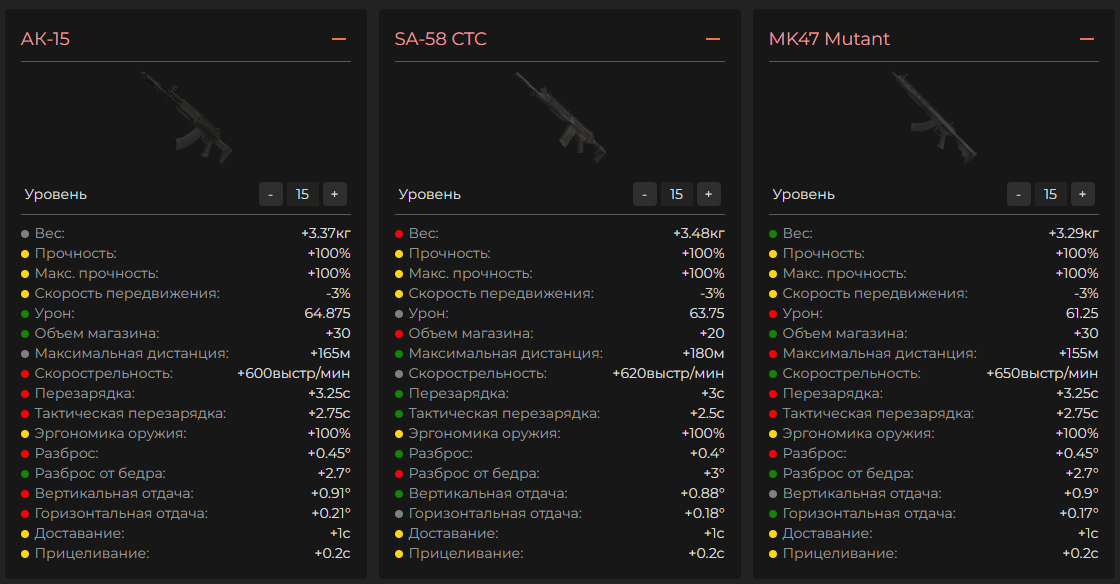Click the "Скорострельность:" label in AK-15 card

[104, 373]
